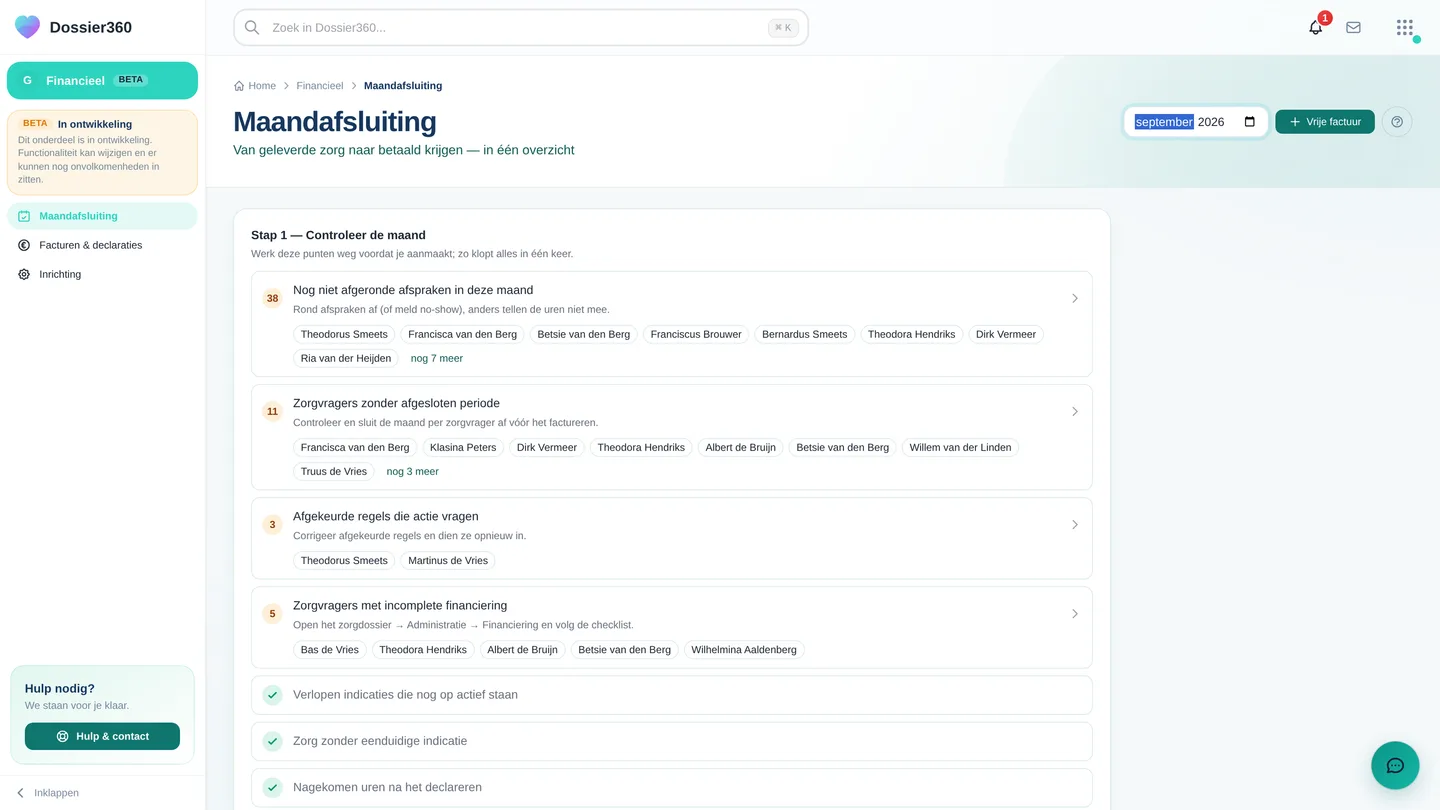Click the help question mark icon
Image resolution: width=1440 pixels, height=810 pixels.
1397,122
